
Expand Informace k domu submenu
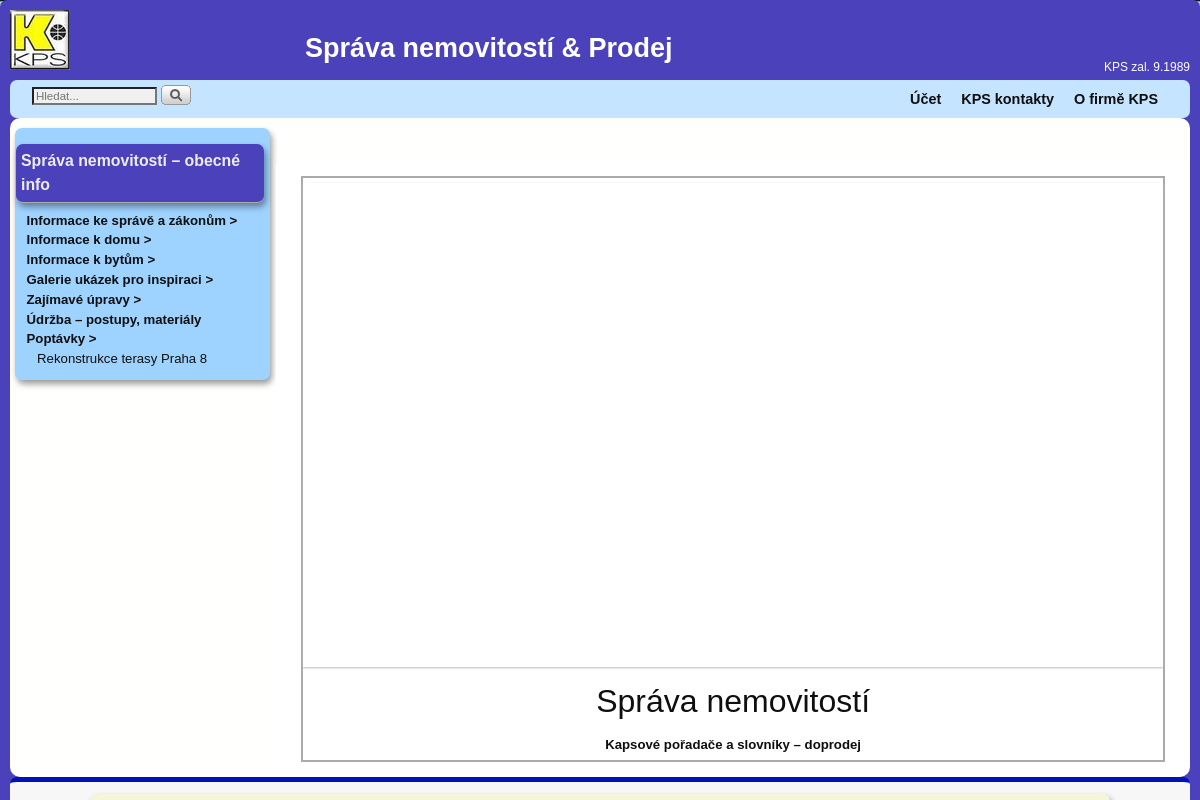89,240
